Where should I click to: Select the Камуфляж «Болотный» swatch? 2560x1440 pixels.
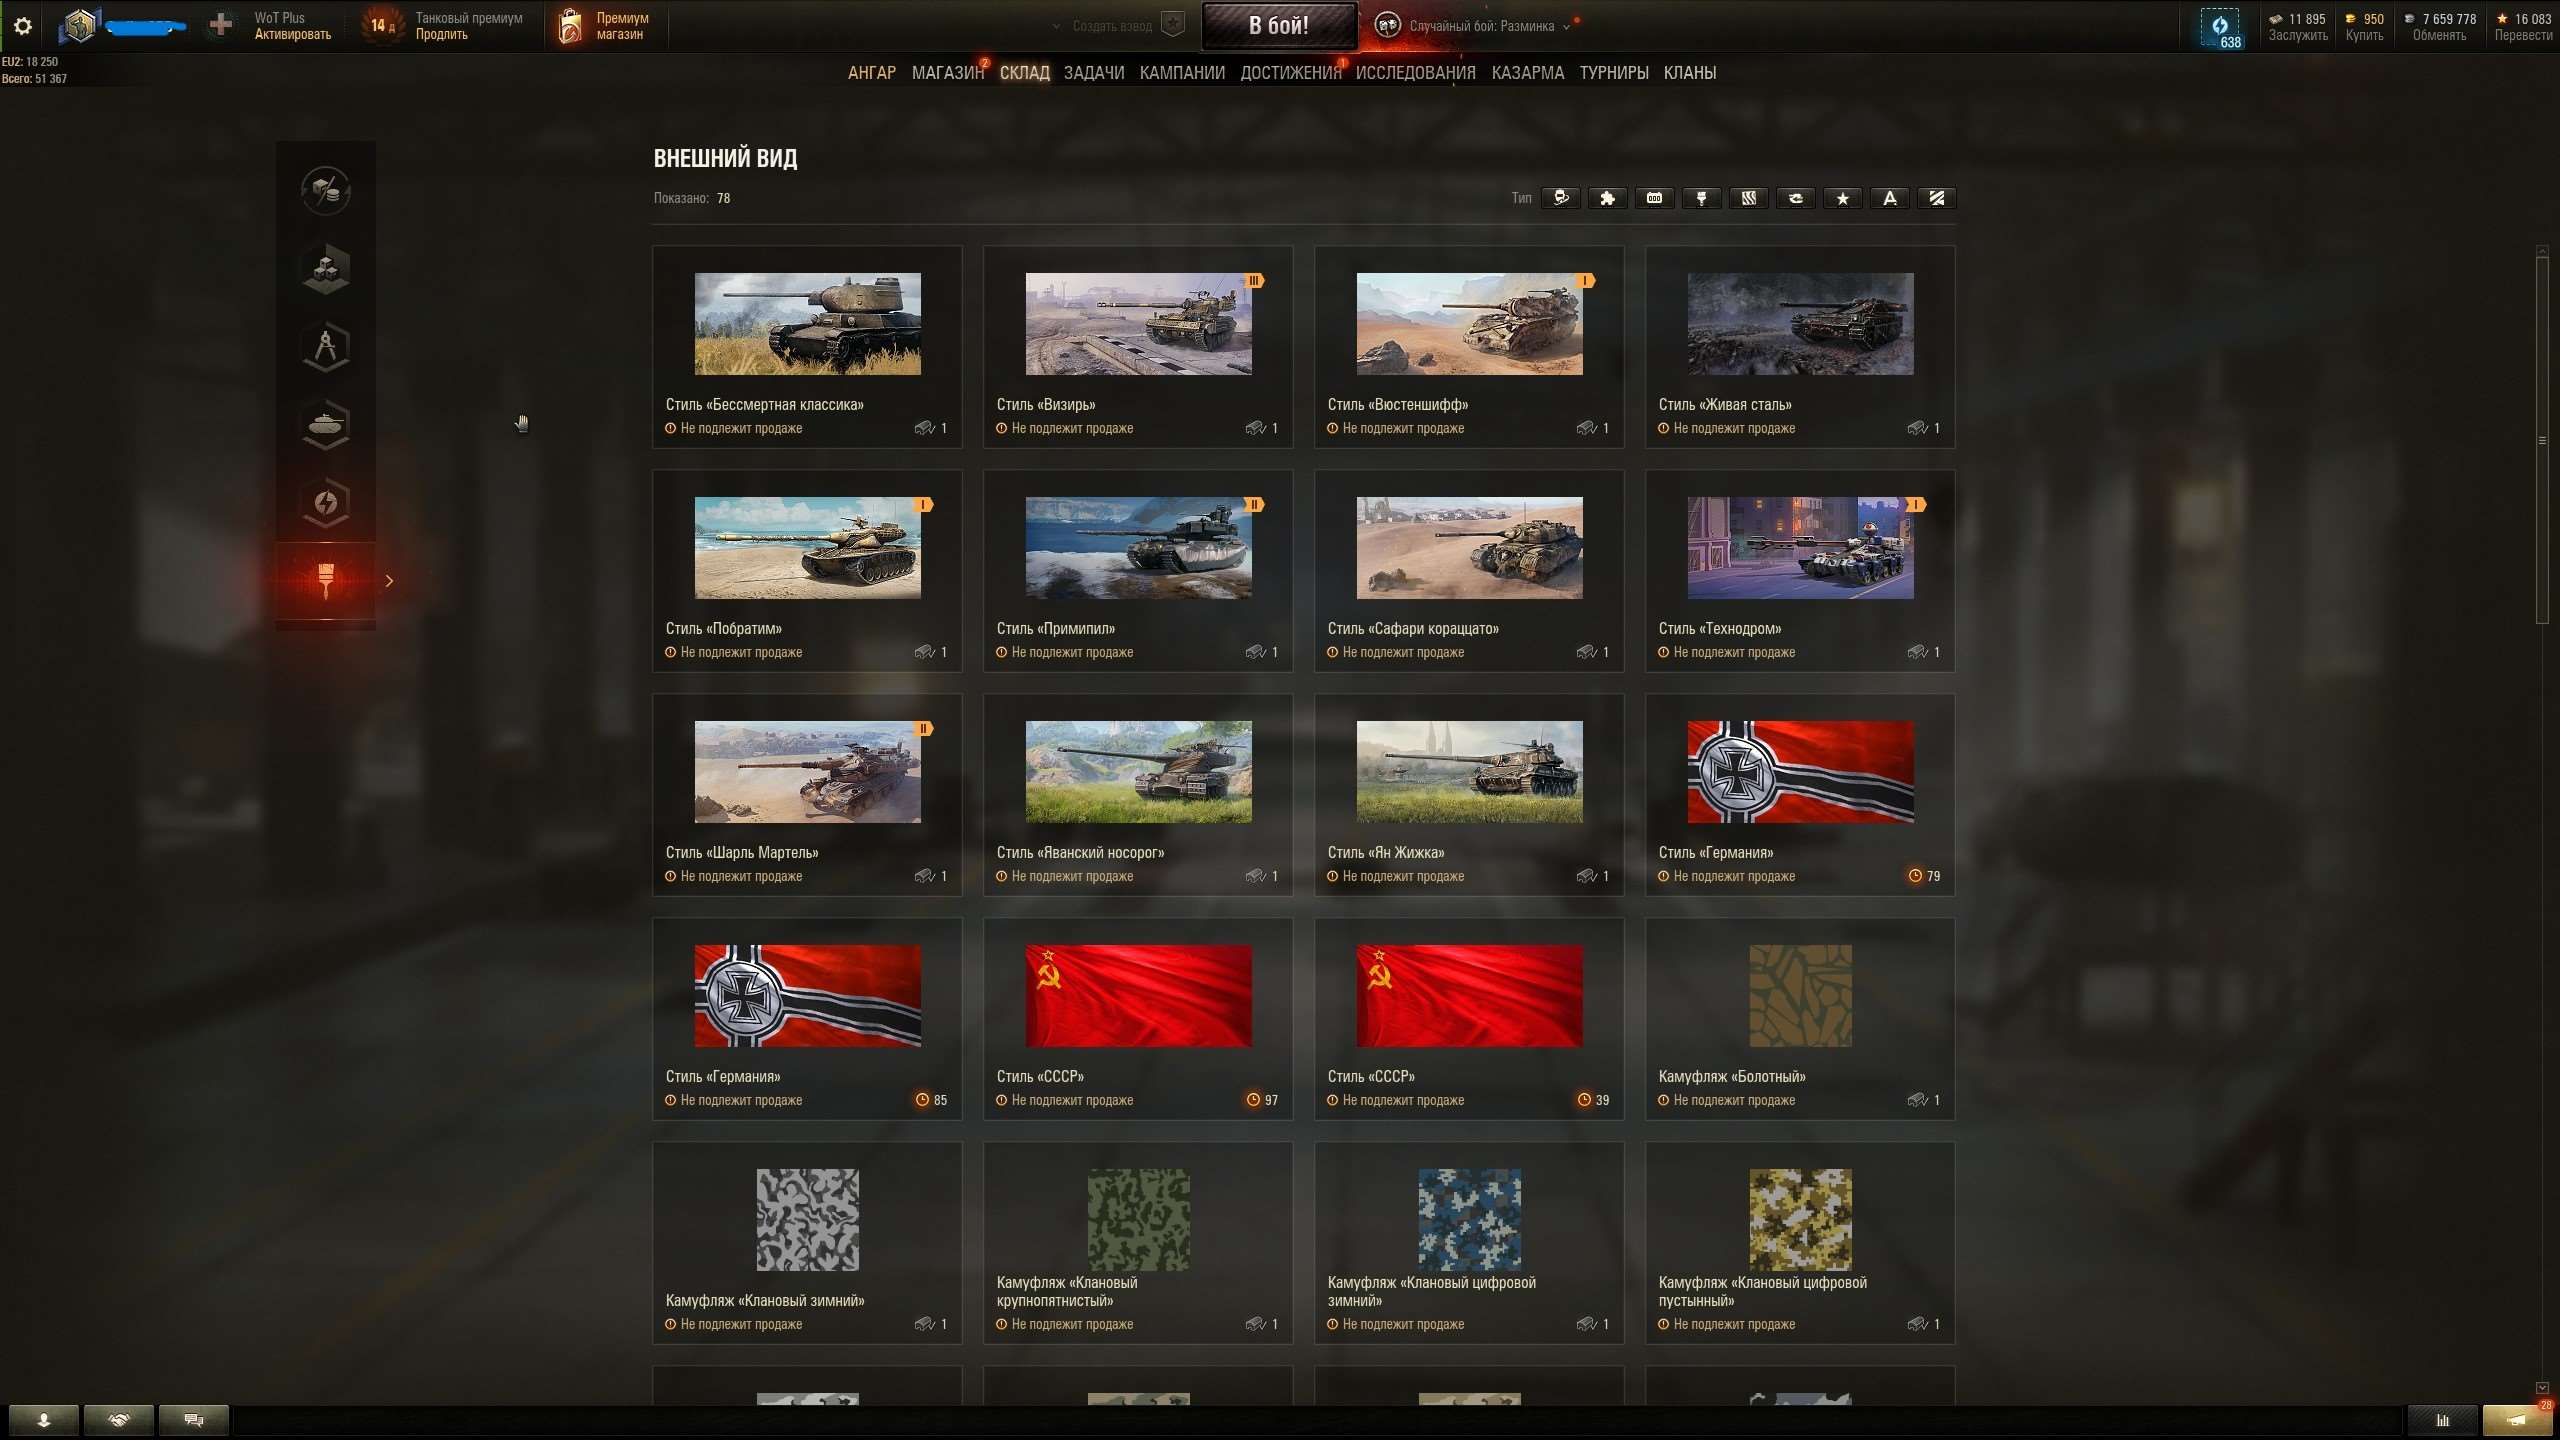pos(1800,996)
